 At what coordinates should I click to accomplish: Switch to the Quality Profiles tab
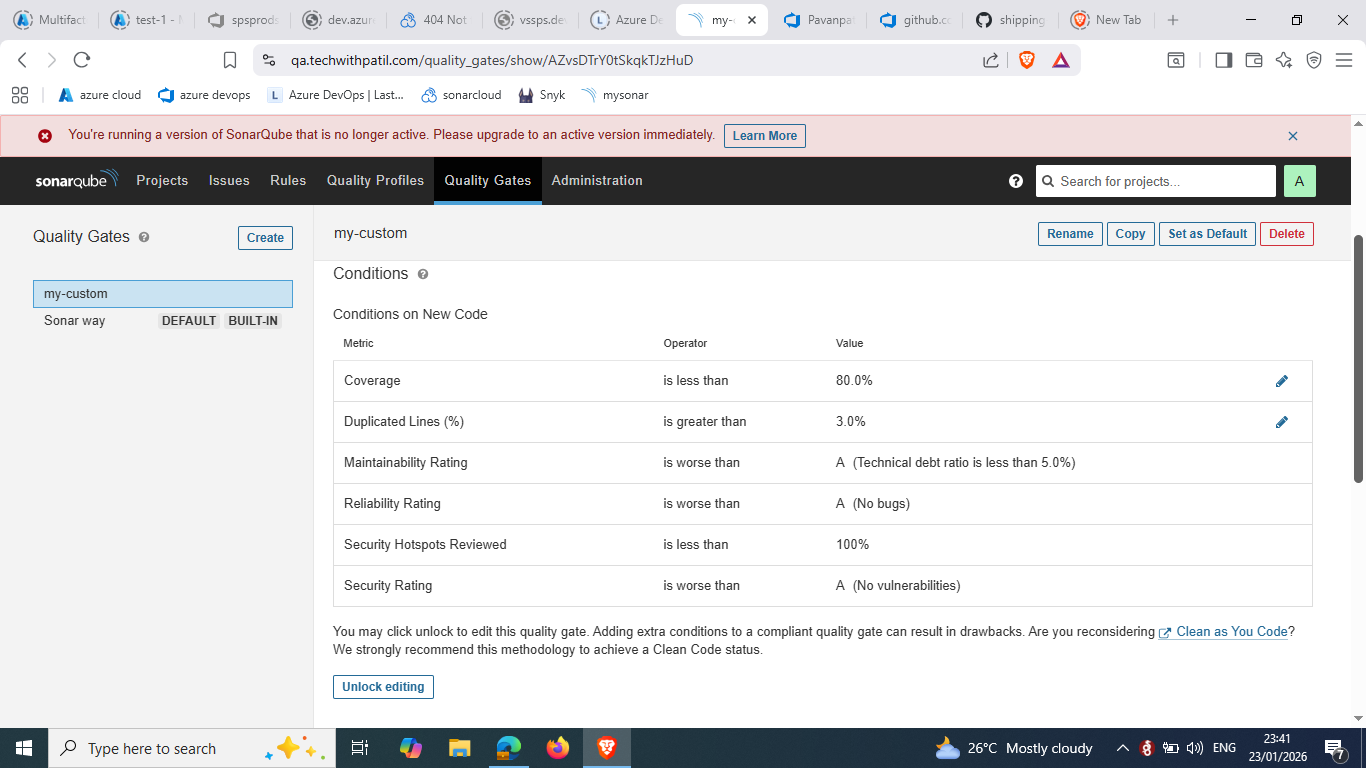pos(375,181)
